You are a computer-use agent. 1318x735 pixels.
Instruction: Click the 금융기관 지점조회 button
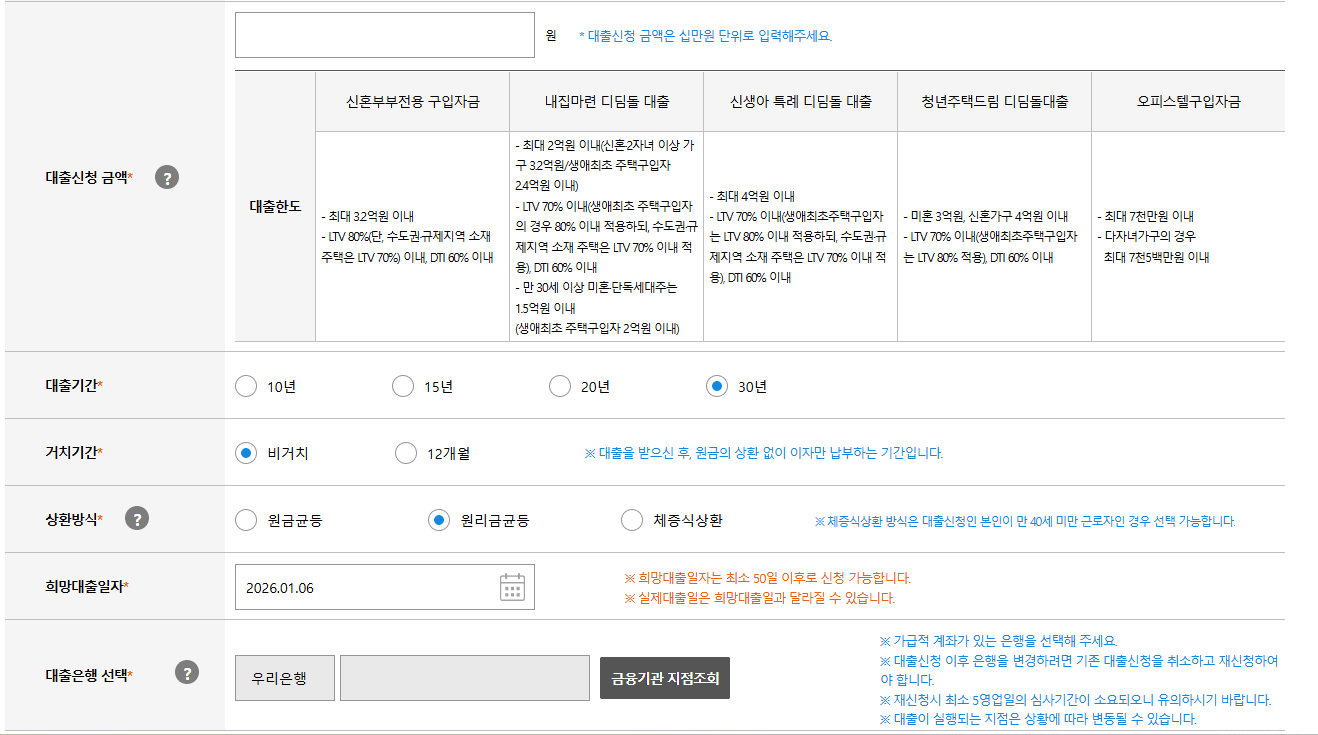[663, 678]
